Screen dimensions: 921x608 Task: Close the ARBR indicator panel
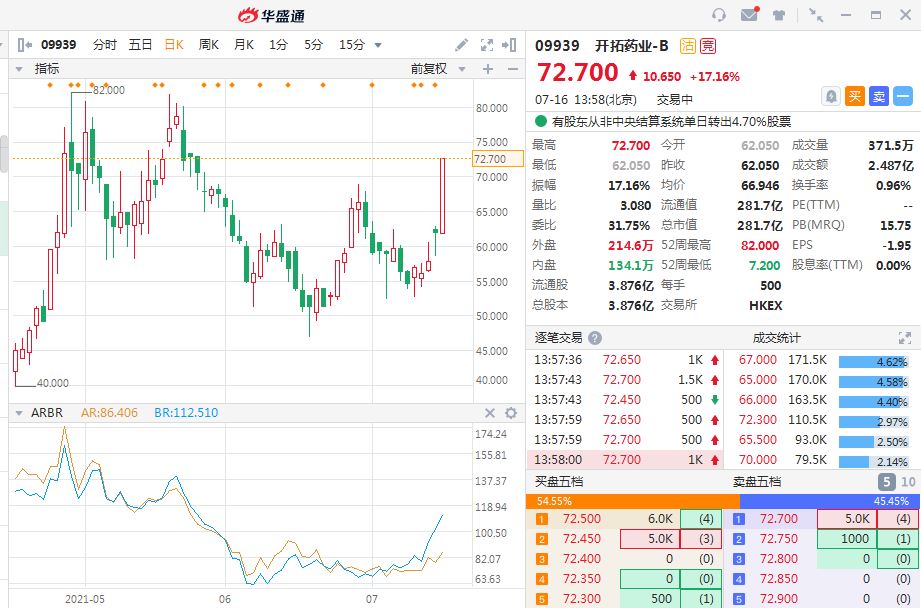[490, 413]
